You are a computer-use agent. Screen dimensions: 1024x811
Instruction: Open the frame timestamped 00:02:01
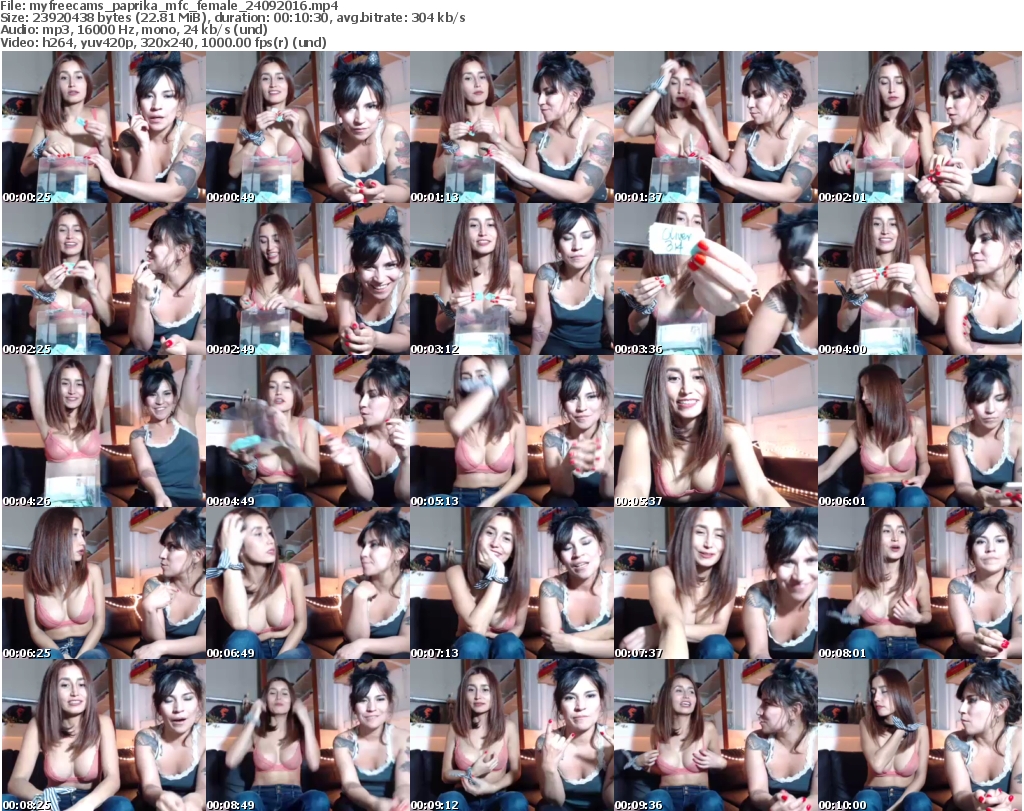point(920,127)
